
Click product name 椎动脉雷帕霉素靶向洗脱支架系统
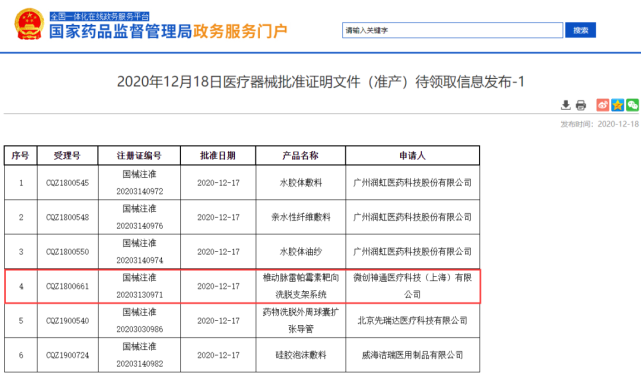301,286
